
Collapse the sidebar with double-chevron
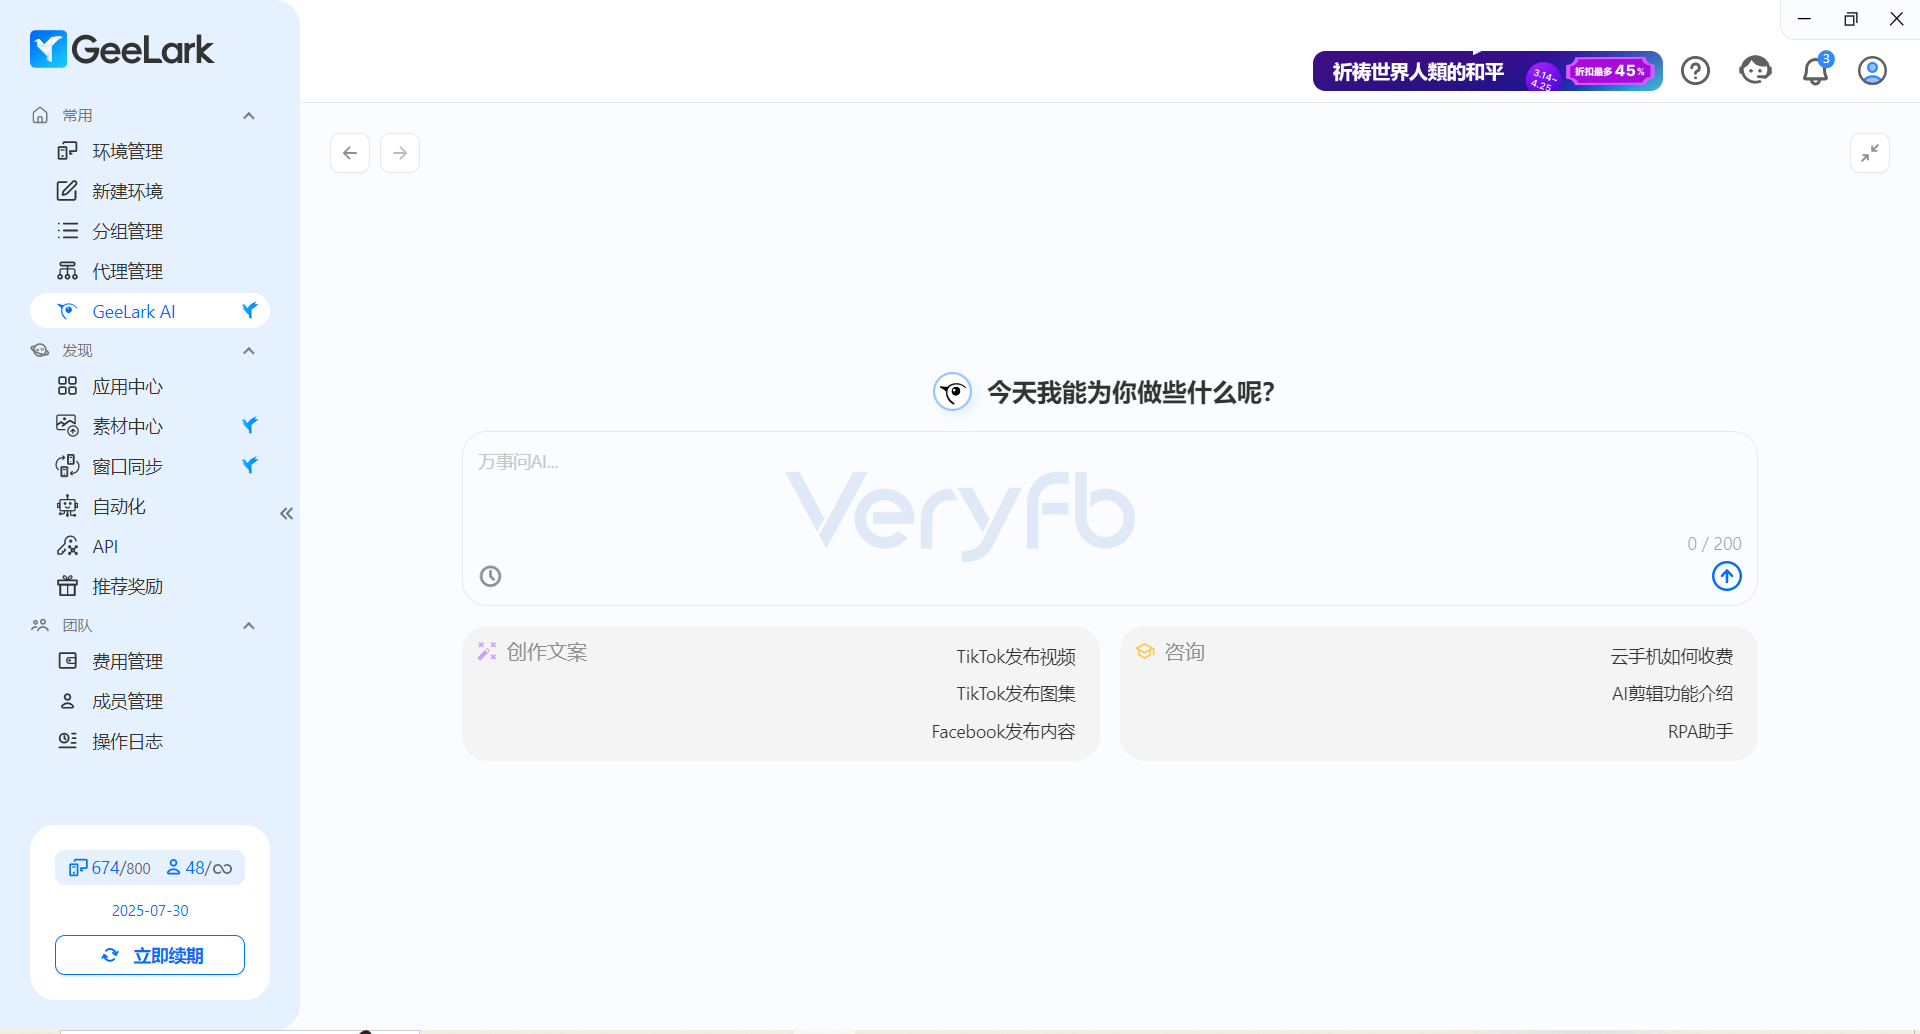(x=287, y=513)
